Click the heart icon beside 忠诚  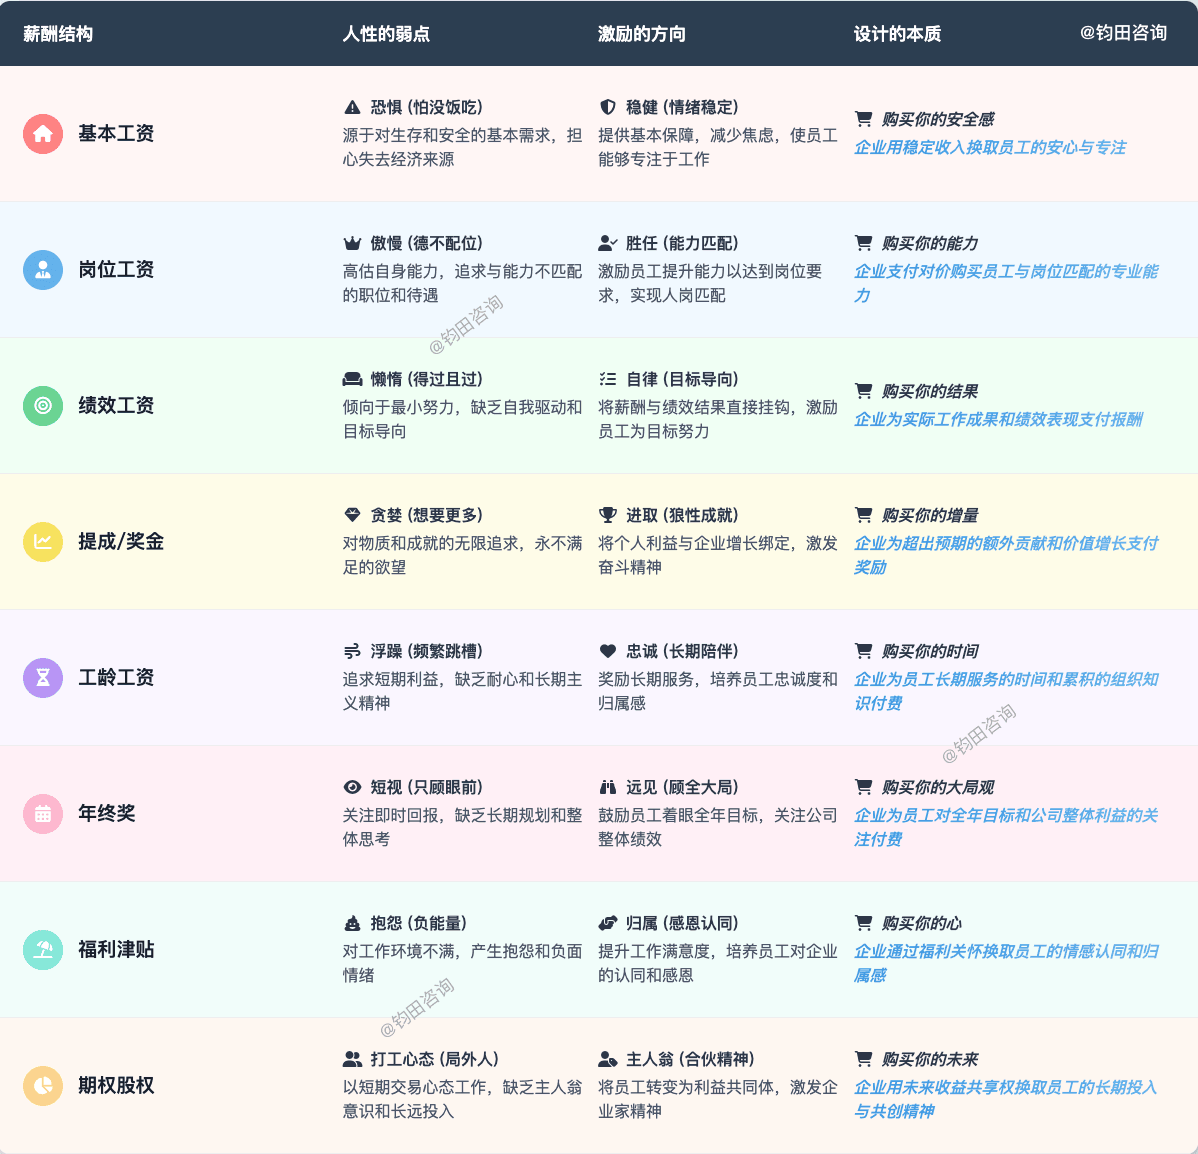607,651
